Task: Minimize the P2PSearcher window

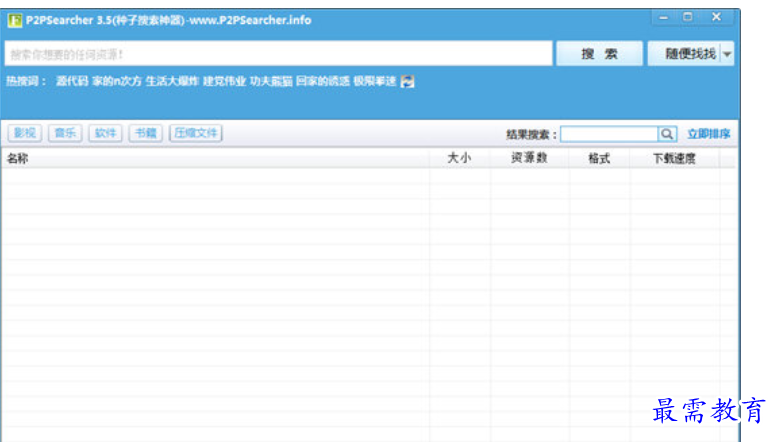Action: tap(663, 18)
